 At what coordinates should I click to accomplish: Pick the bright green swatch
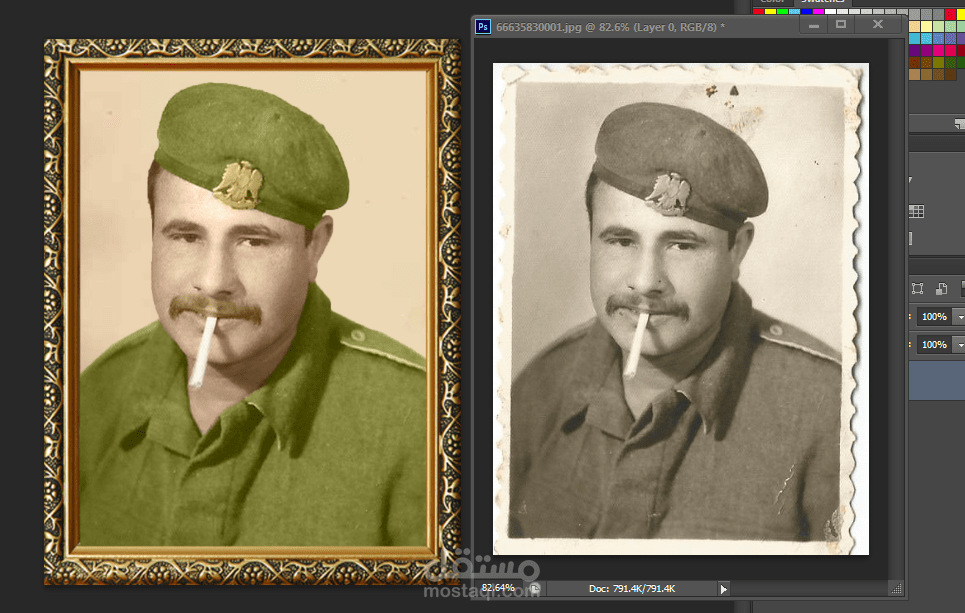point(782,12)
